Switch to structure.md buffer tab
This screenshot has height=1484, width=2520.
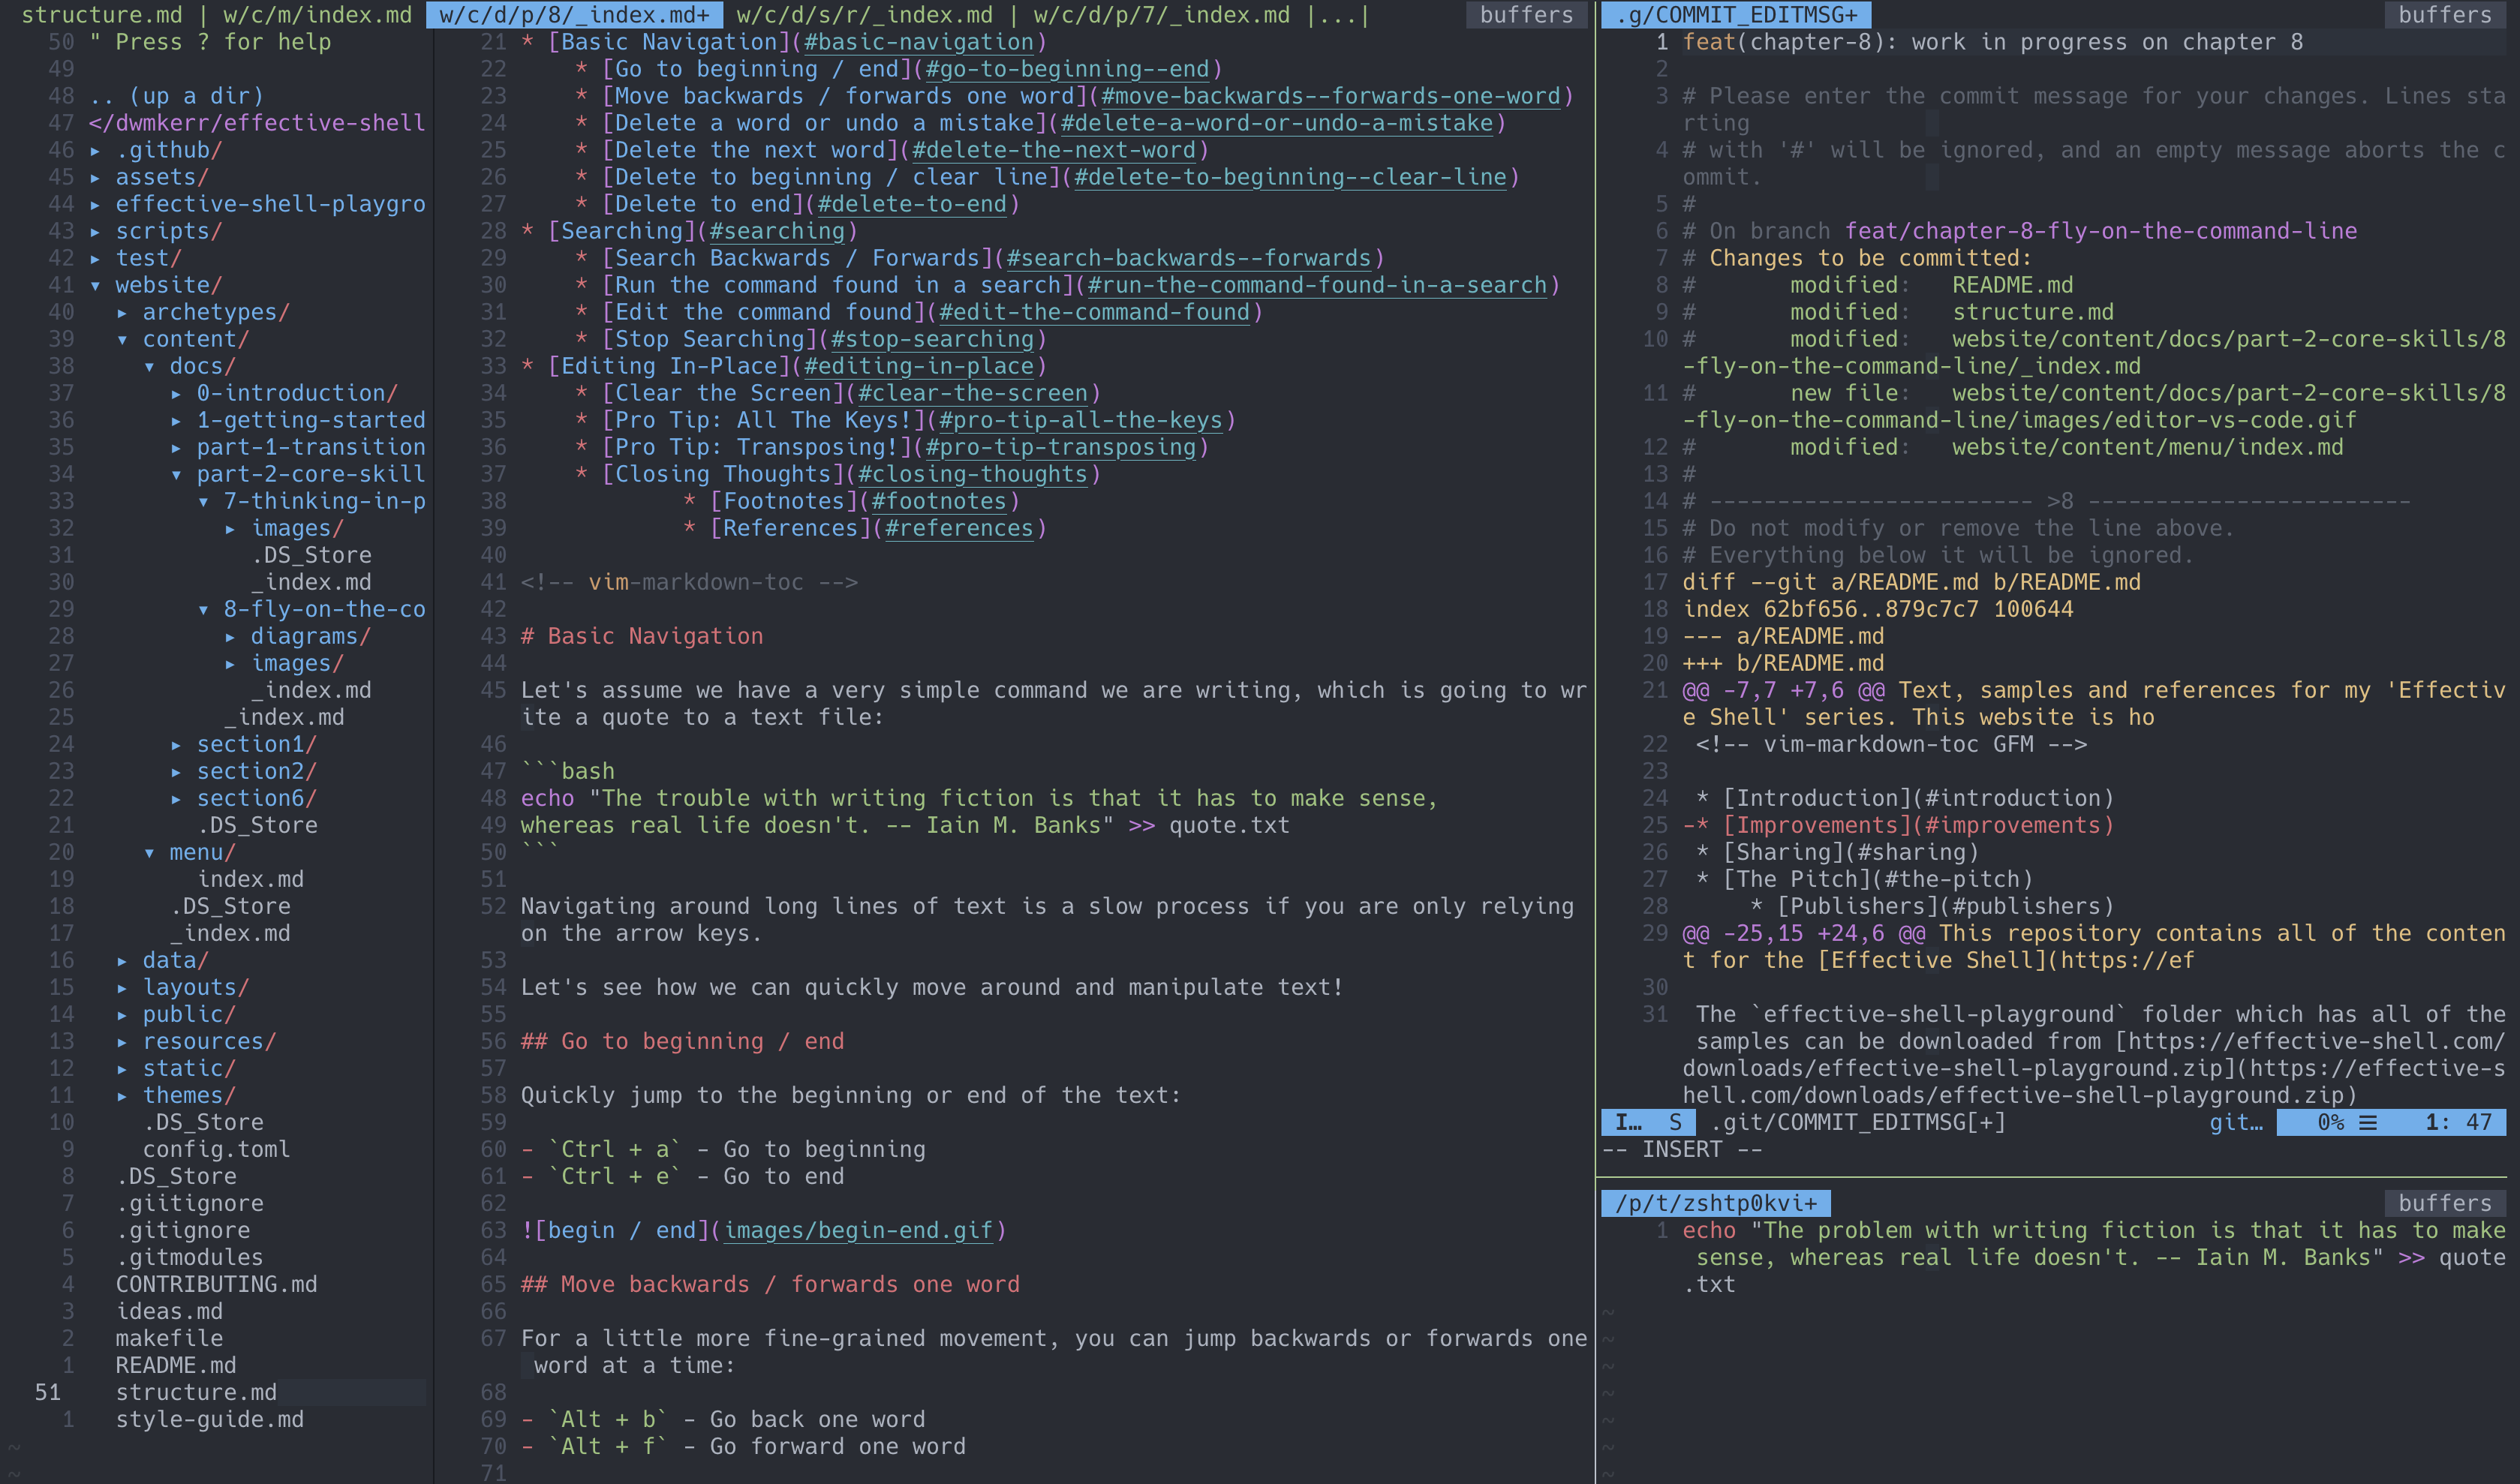click(102, 14)
